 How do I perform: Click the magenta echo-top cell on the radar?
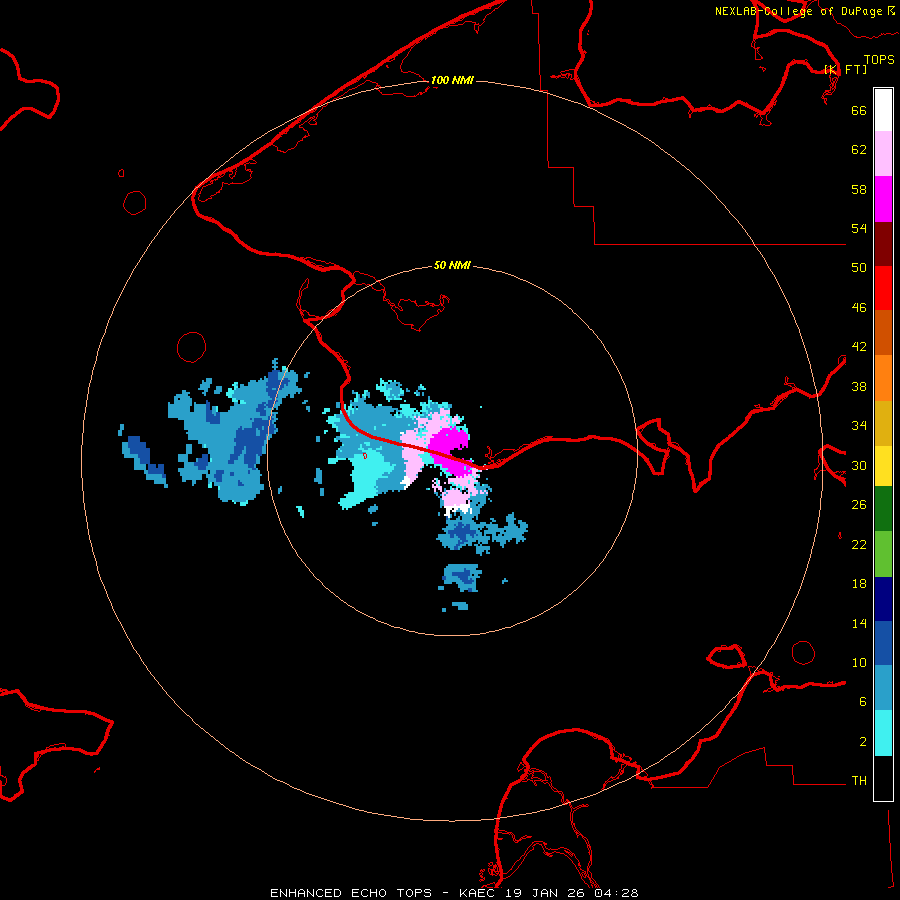pos(451,451)
